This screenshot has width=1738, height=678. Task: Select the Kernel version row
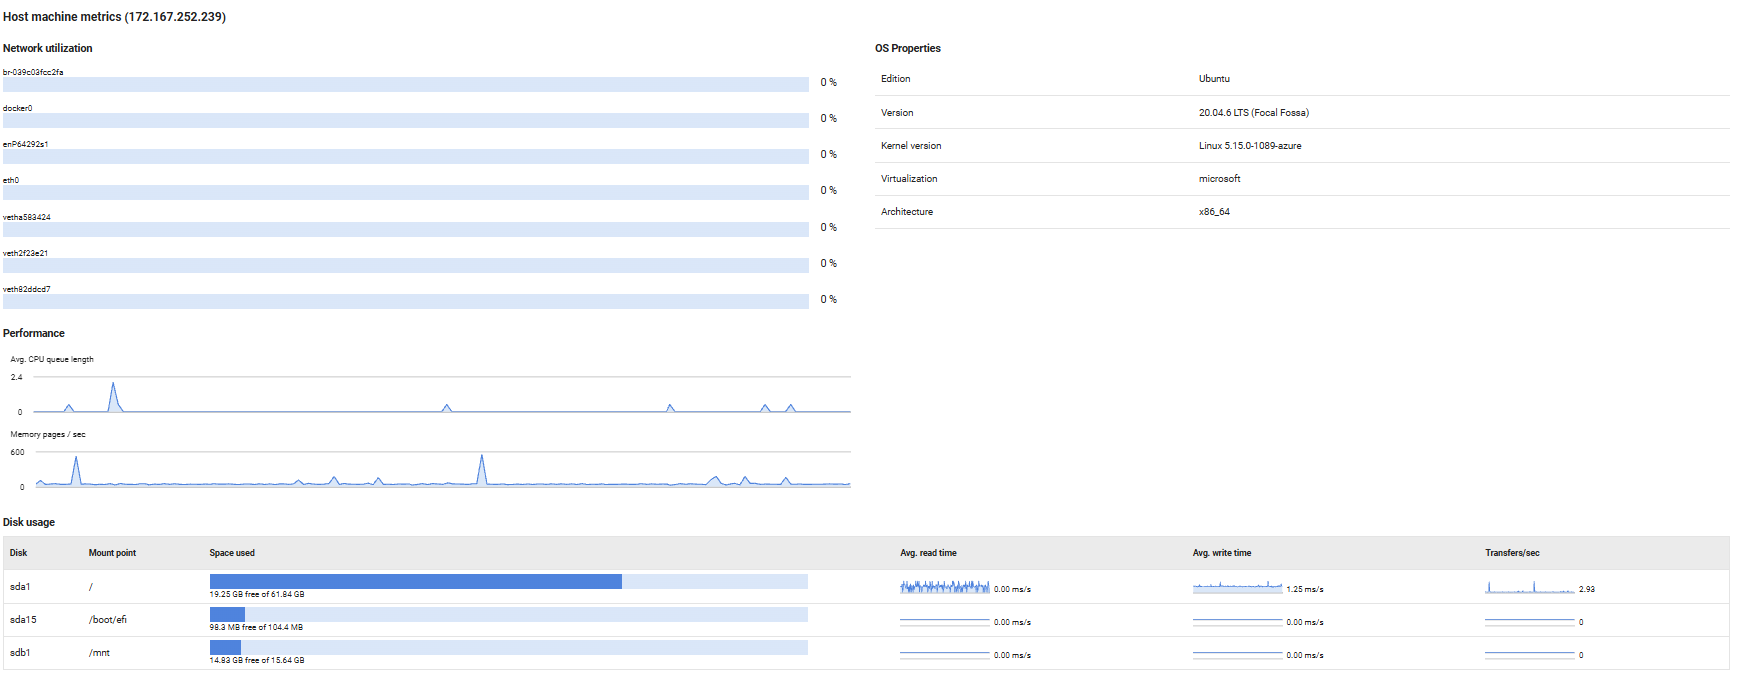tap(1301, 146)
